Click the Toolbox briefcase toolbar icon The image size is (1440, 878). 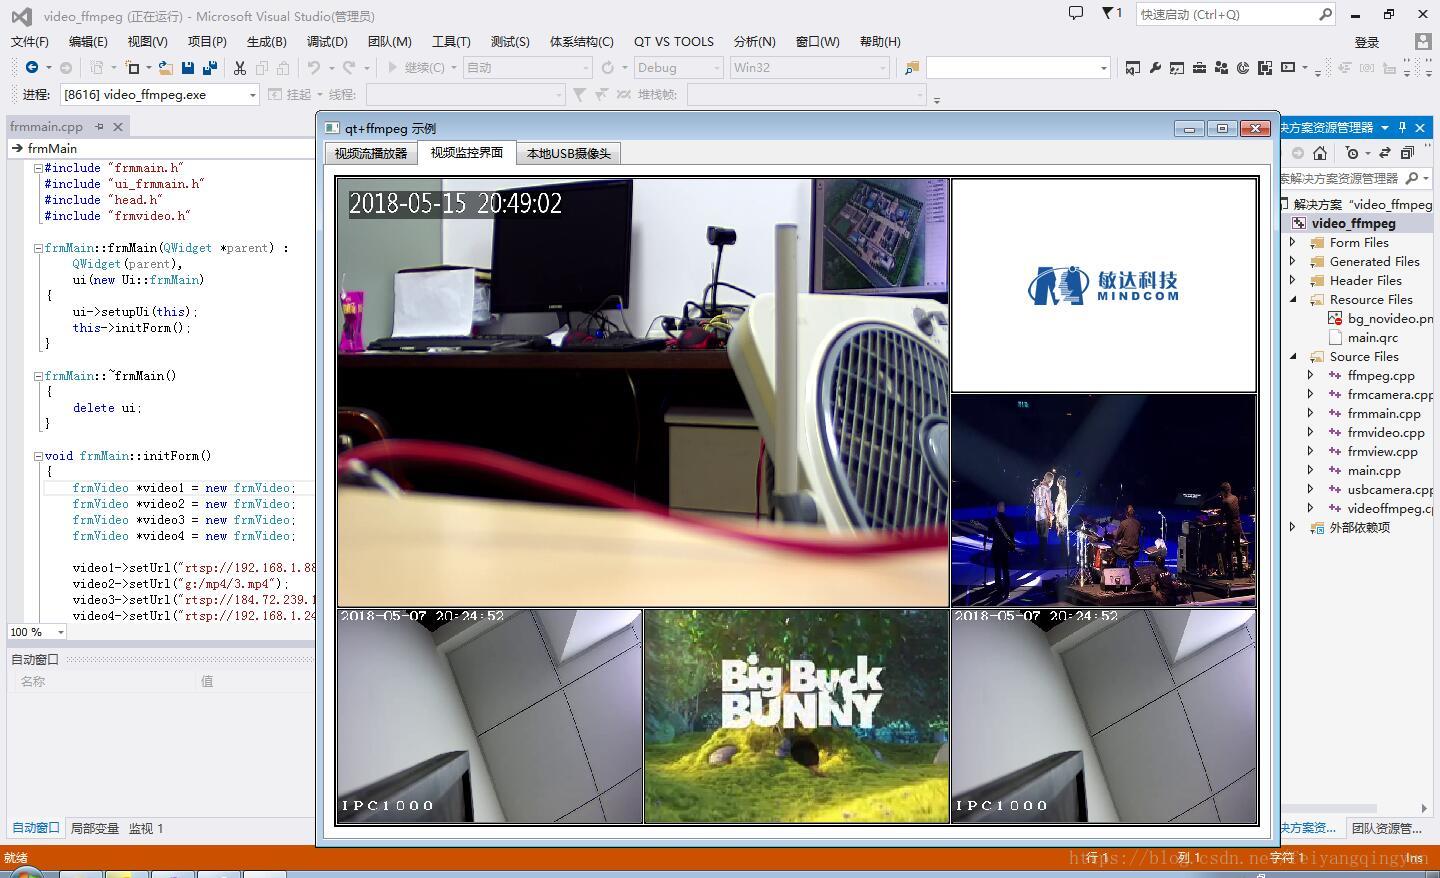(1199, 68)
